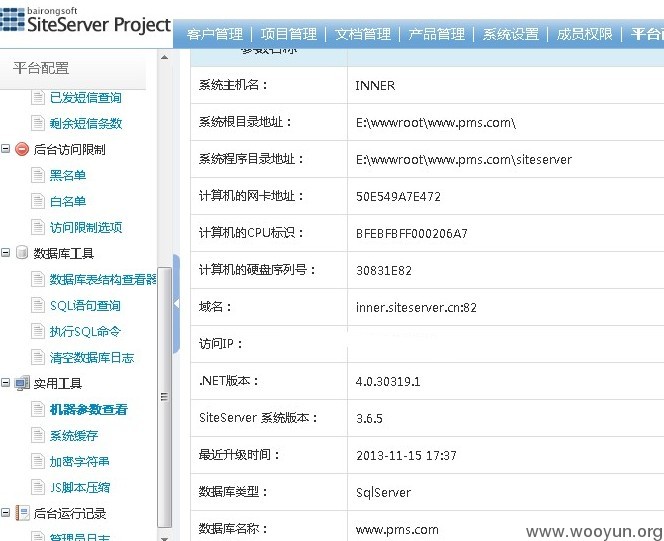Screen dimensions: 664x541
Task: Open the 产品管理 menu
Action: point(437,34)
